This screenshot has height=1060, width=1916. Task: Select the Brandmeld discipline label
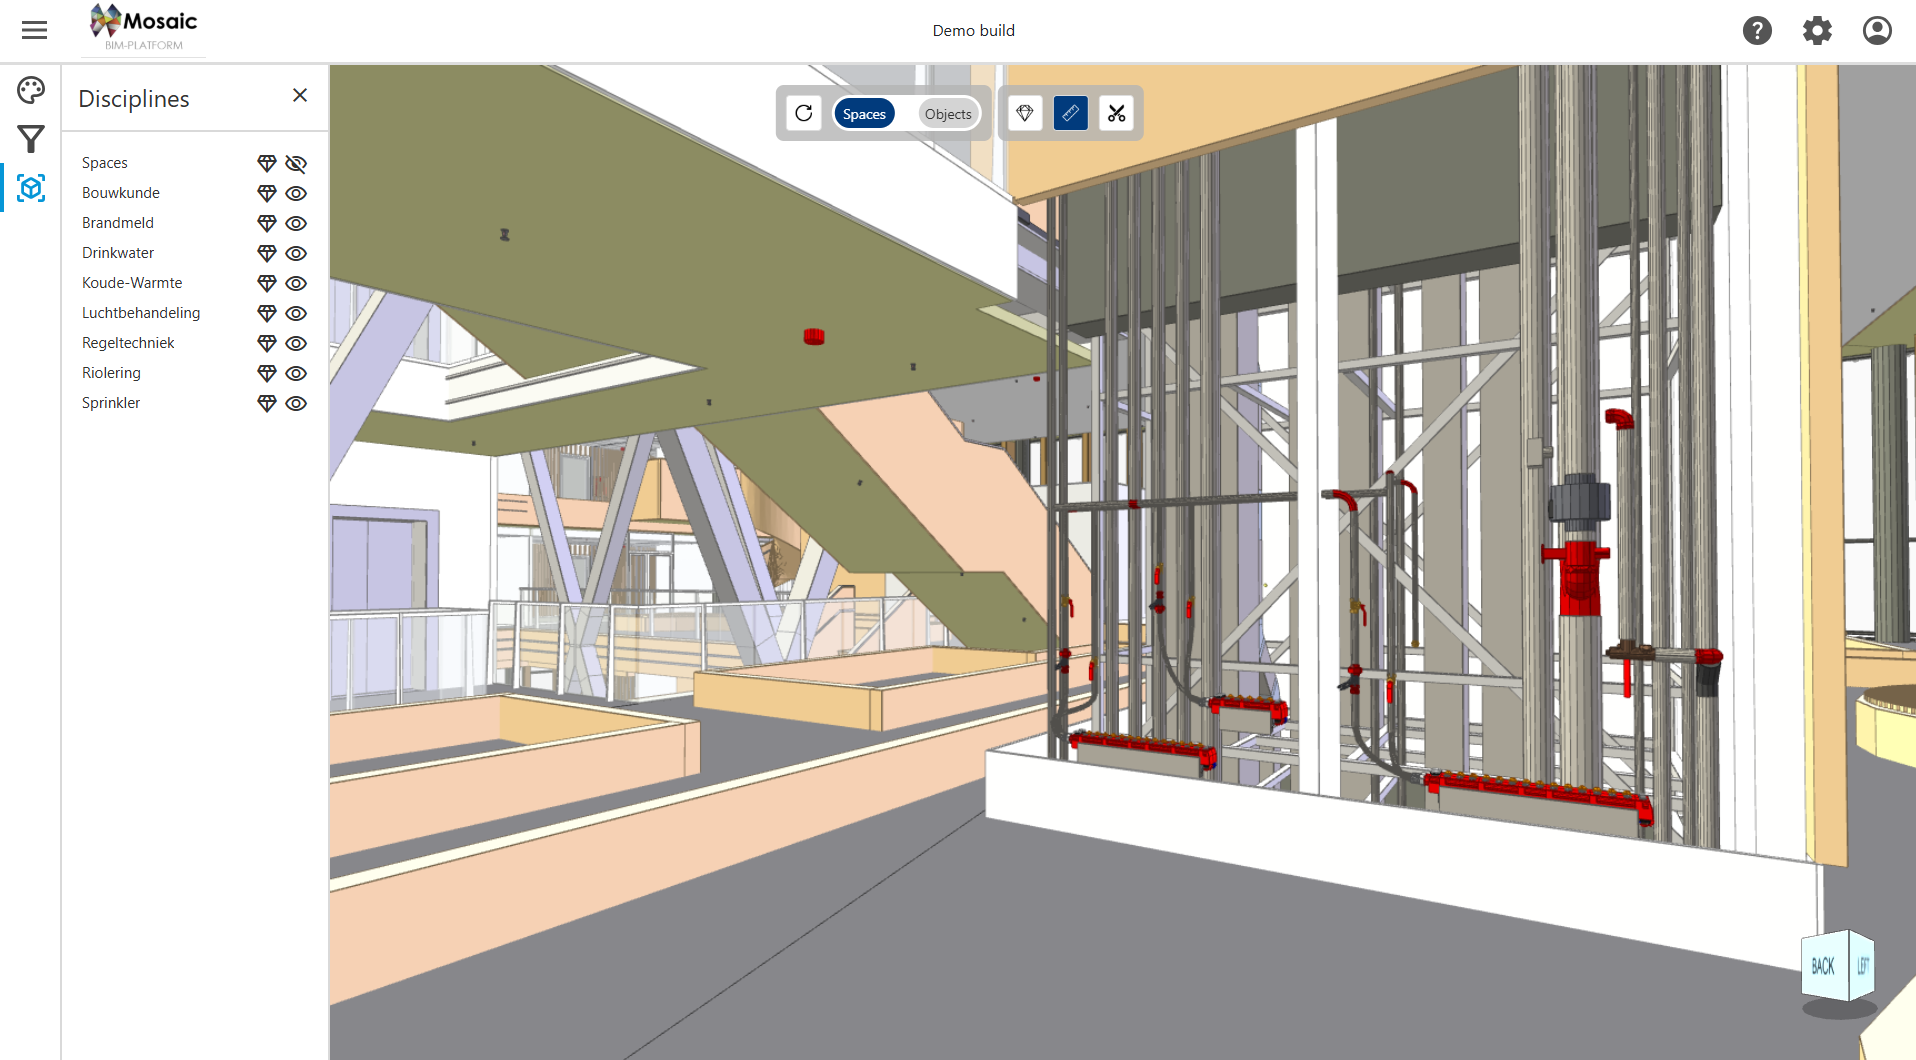click(118, 223)
